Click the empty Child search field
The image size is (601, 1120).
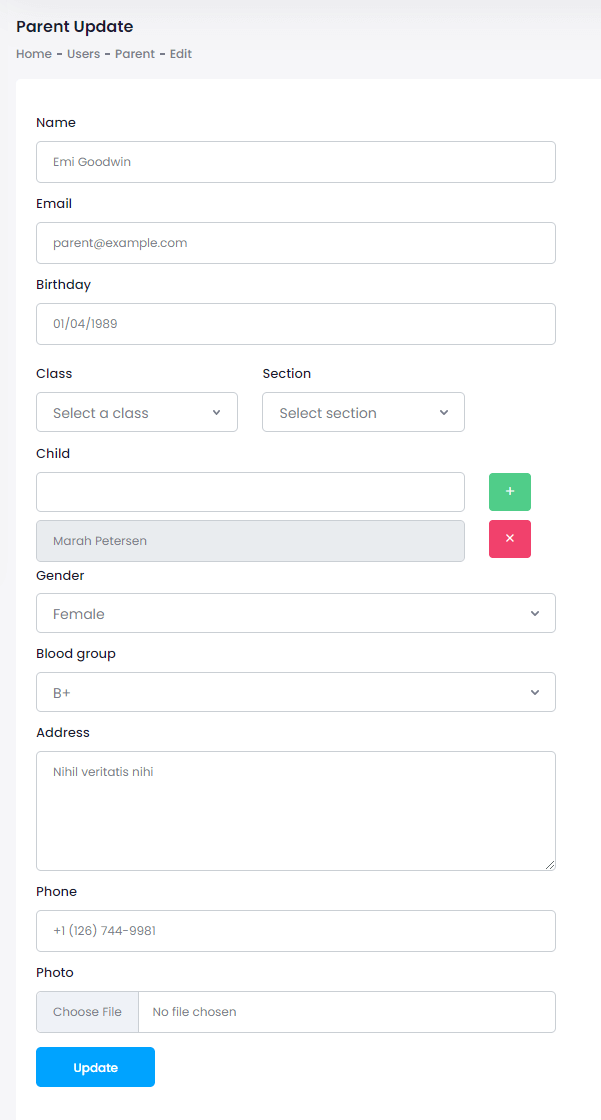(x=250, y=492)
